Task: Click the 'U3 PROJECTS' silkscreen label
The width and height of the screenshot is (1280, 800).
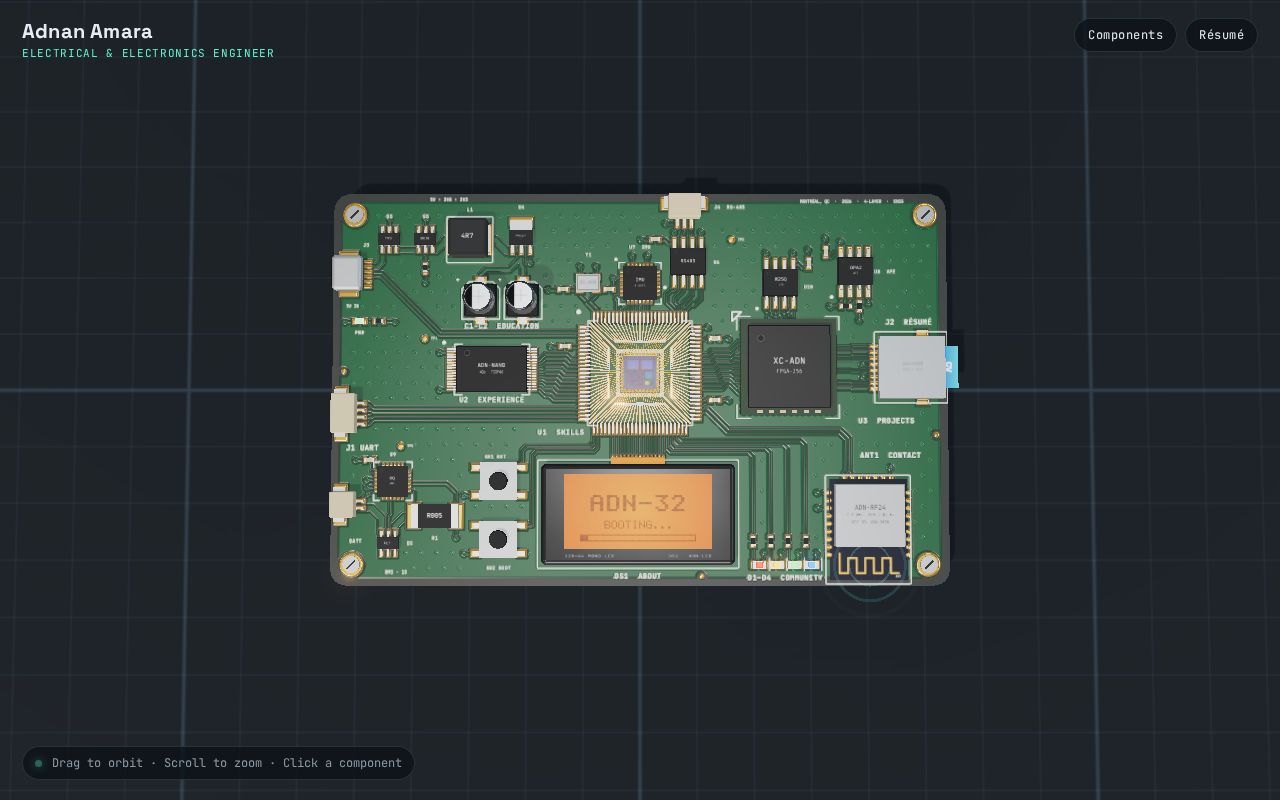Action: click(885, 421)
